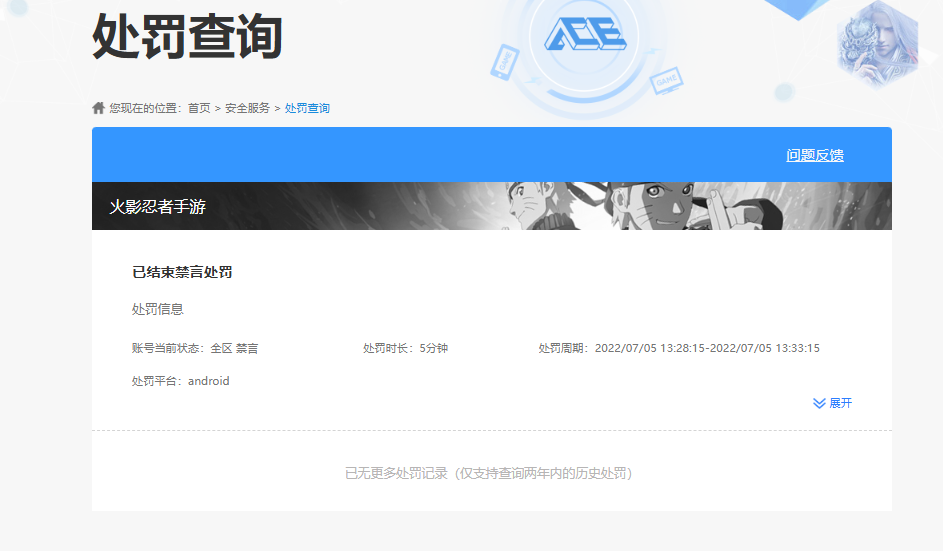Image resolution: width=943 pixels, height=553 pixels.
Task: Go to 首页 in the breadcrumb
Action: click(x=199, y=108)
